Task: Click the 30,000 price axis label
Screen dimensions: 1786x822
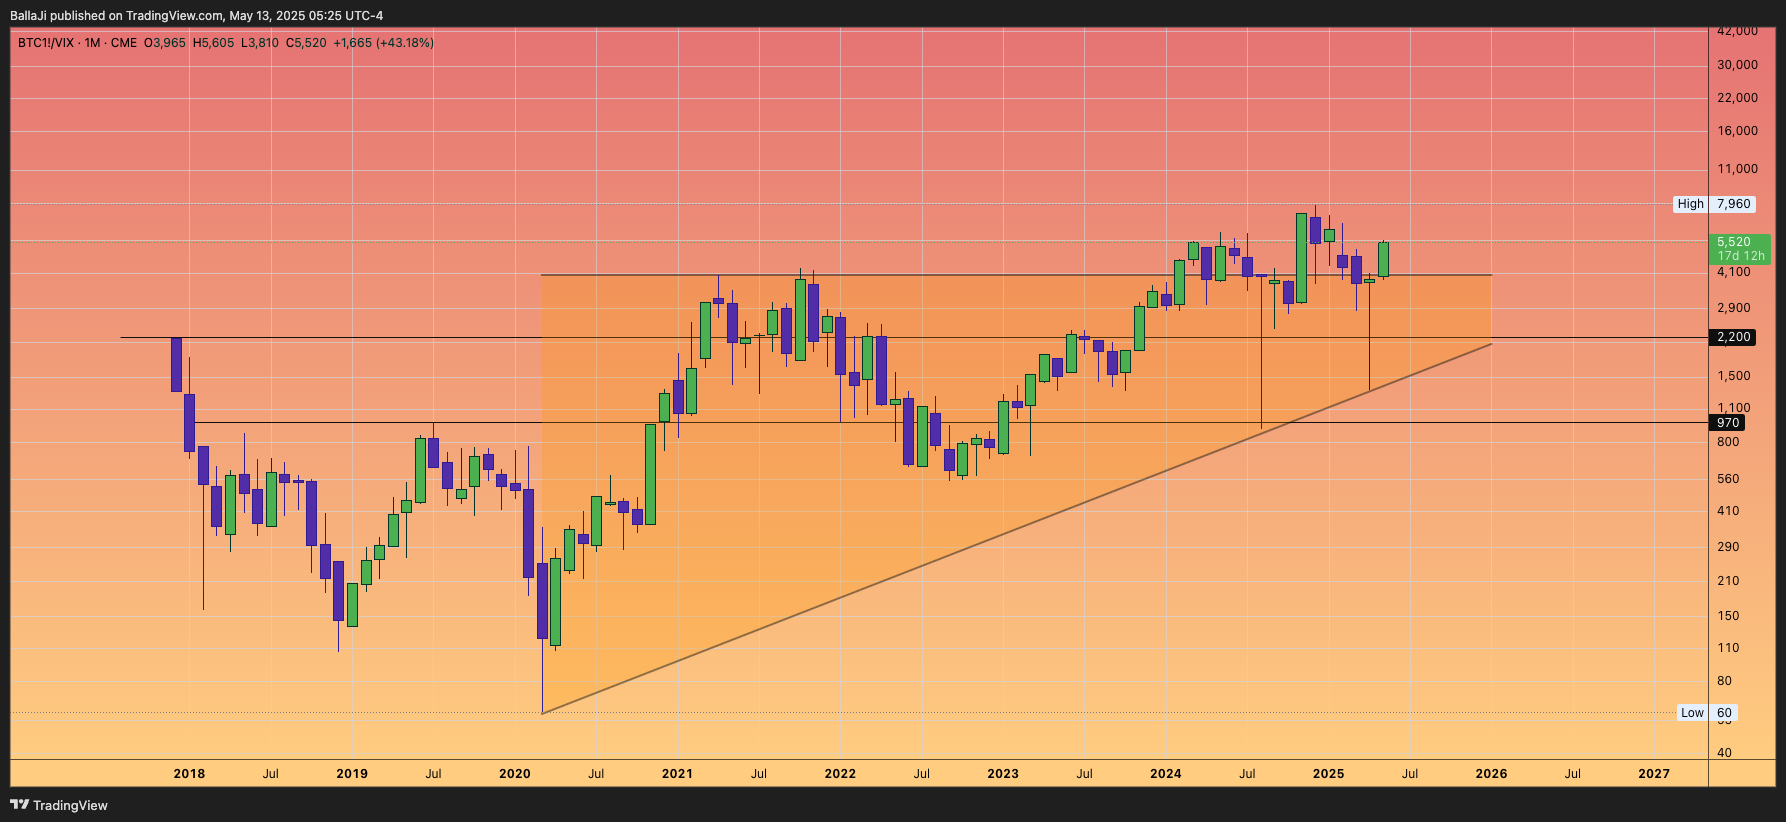Action: 1737,65
